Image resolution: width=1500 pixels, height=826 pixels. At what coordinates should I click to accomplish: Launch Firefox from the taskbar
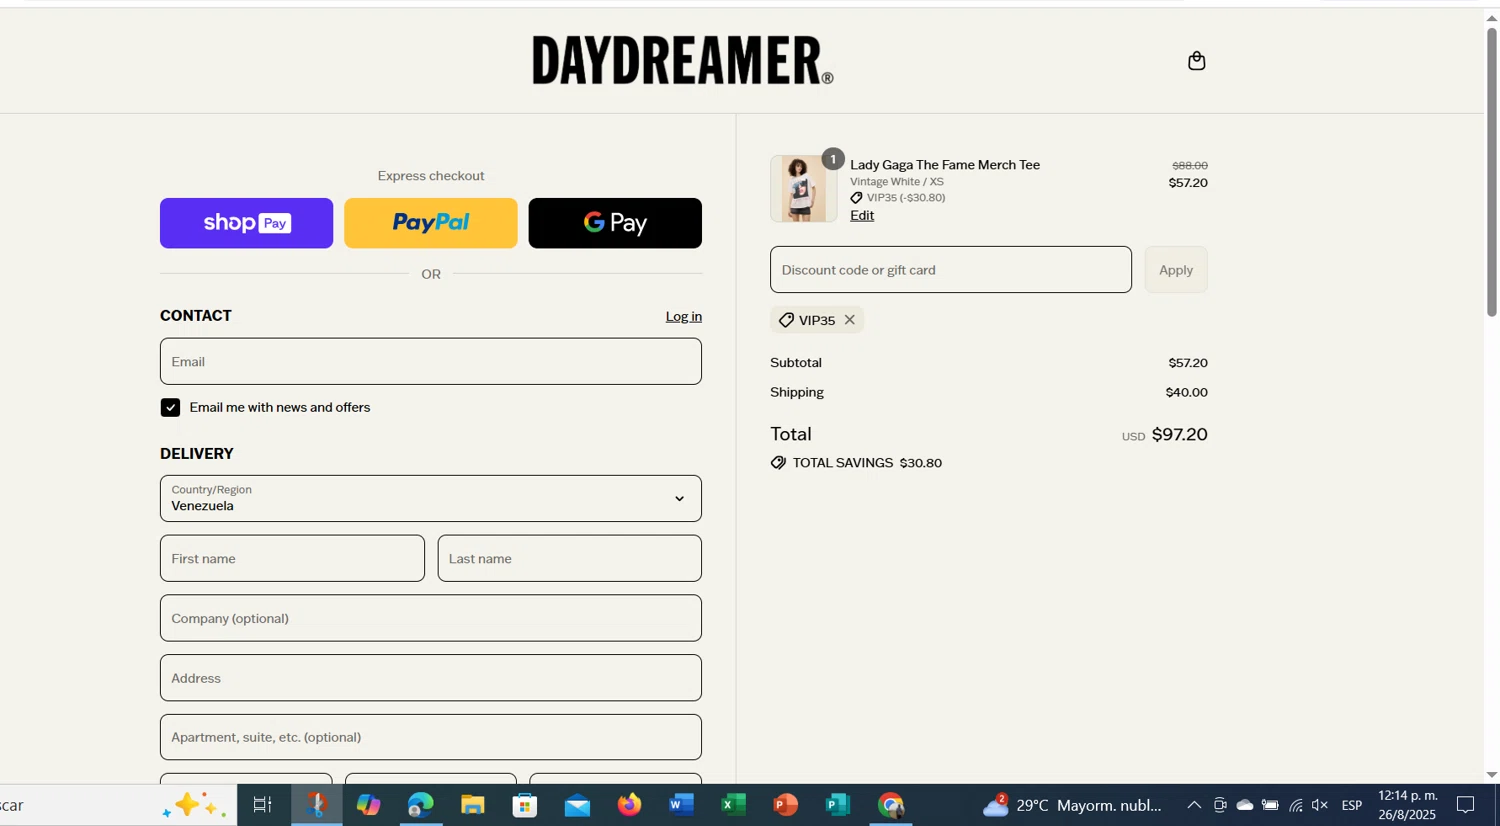coord(629,805)
